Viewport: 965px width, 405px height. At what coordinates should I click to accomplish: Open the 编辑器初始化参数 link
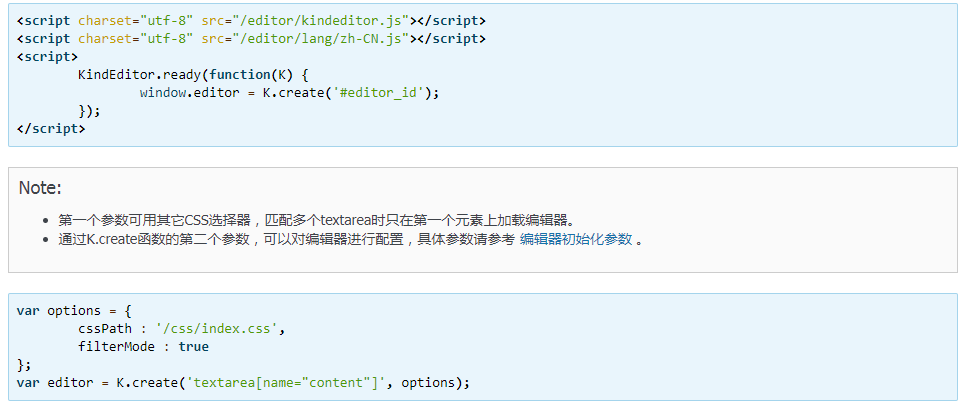[x=576, y=240]
